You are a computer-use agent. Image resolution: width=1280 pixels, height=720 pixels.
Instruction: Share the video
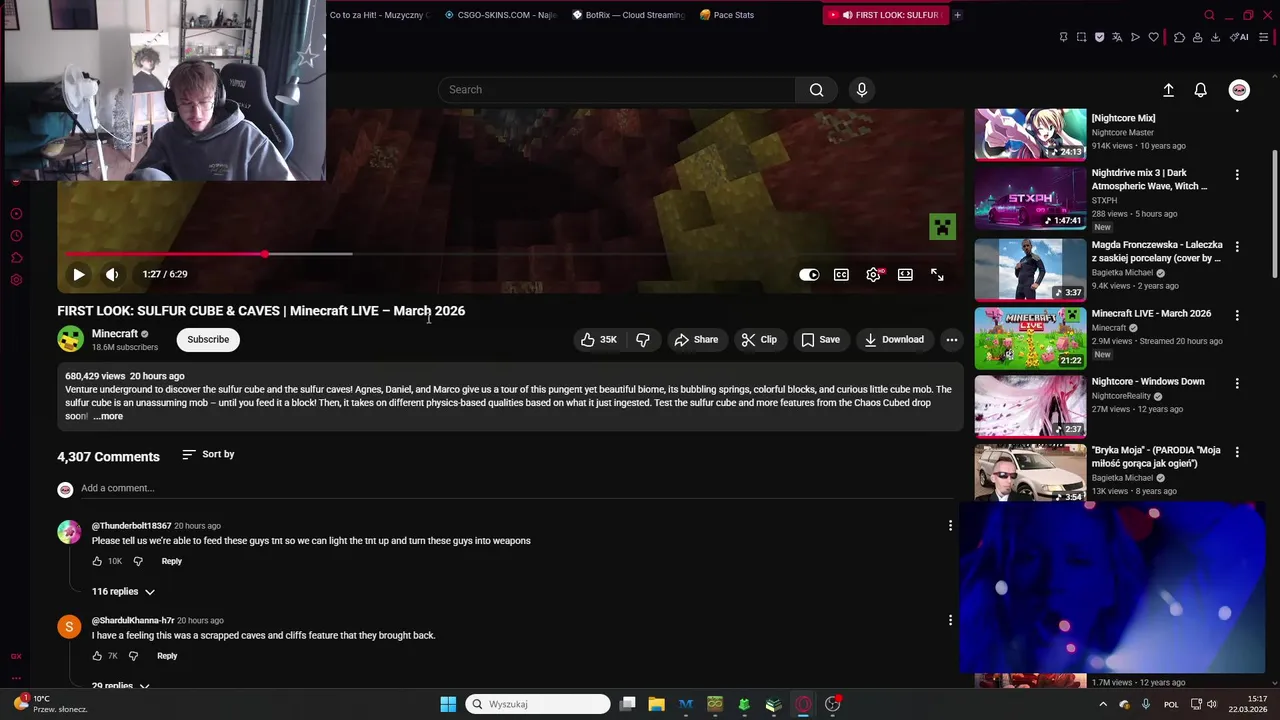point(696,340)
